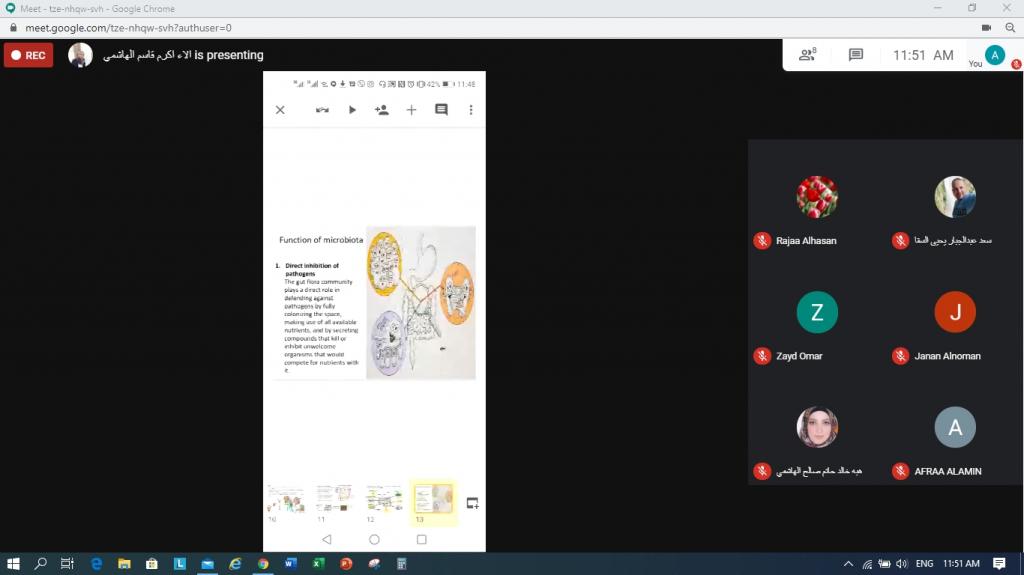Click the camera indicator in address bar
This screenshot has width=1024, height=575.
click(x=986, y=28)
